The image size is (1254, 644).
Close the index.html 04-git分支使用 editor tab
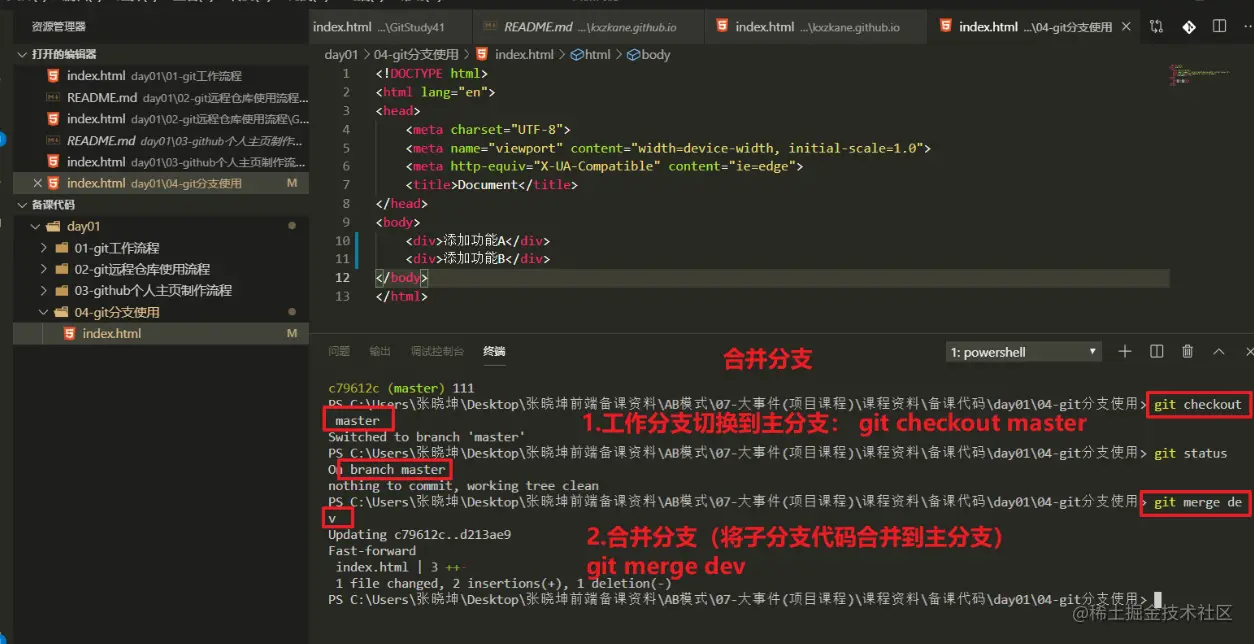pos(1128,27)
